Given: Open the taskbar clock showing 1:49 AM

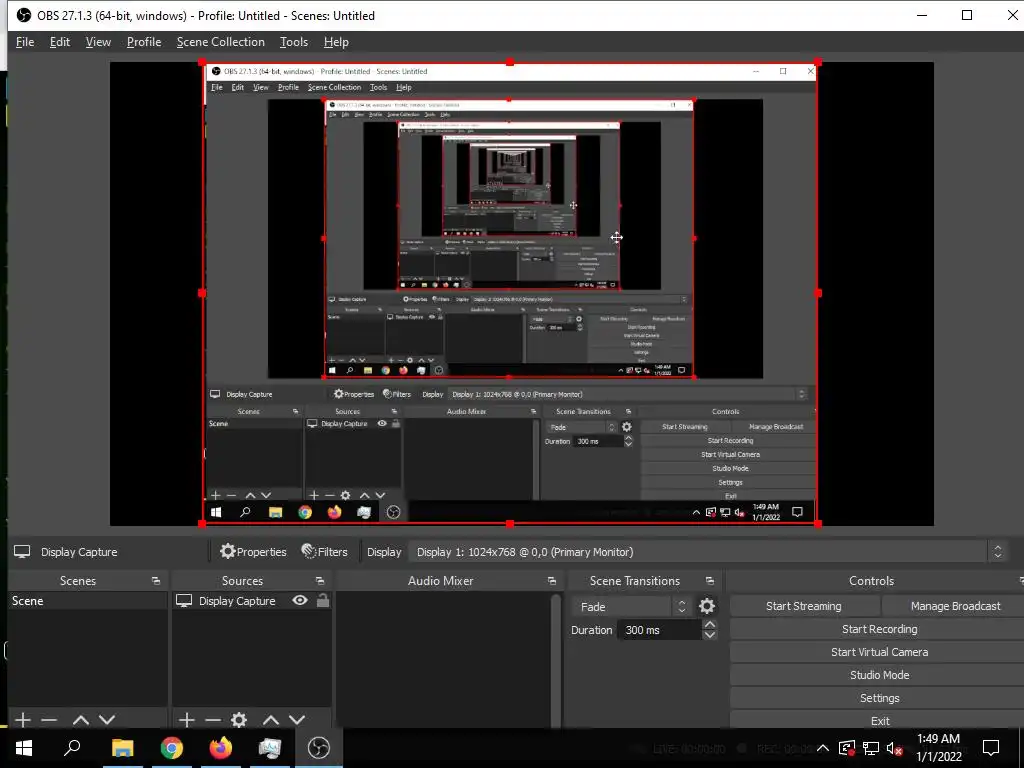Looking at the screenshot, I should (938, 748).
